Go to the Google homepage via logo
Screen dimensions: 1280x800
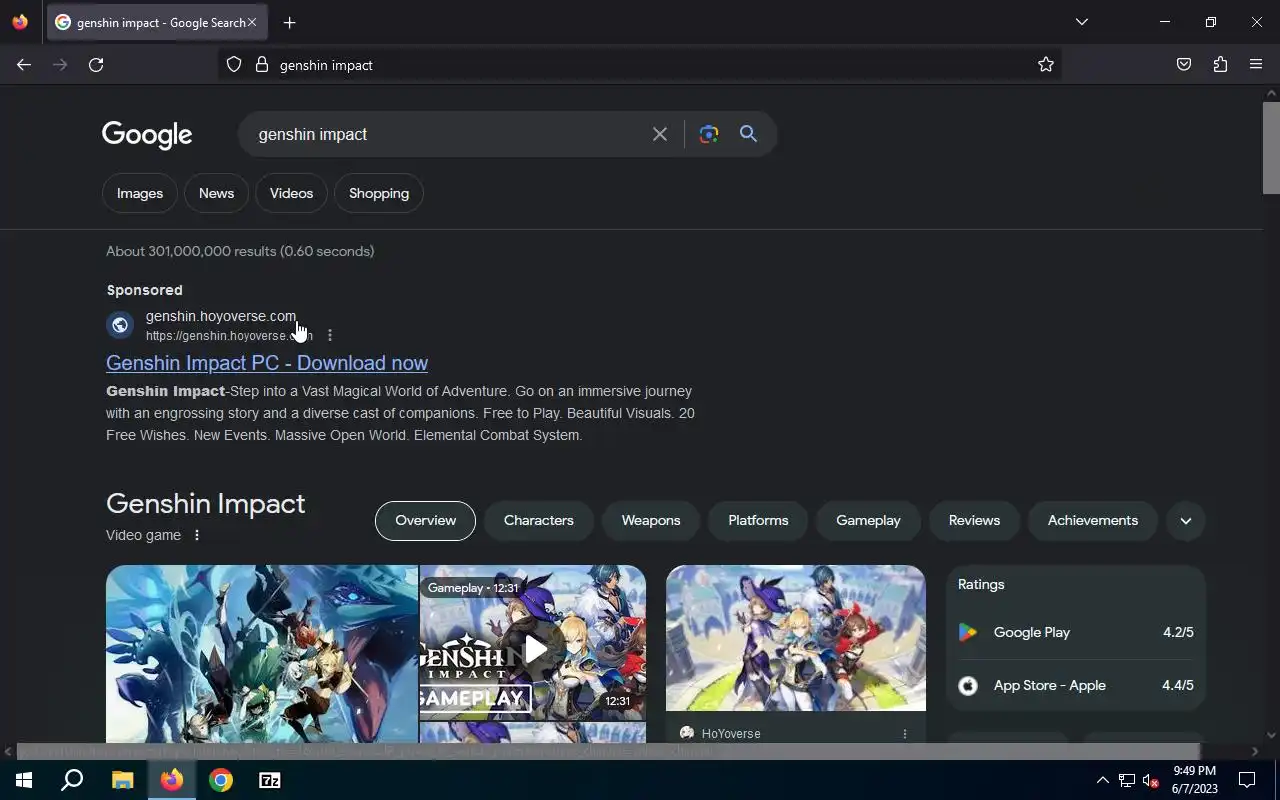click(147, 135)
